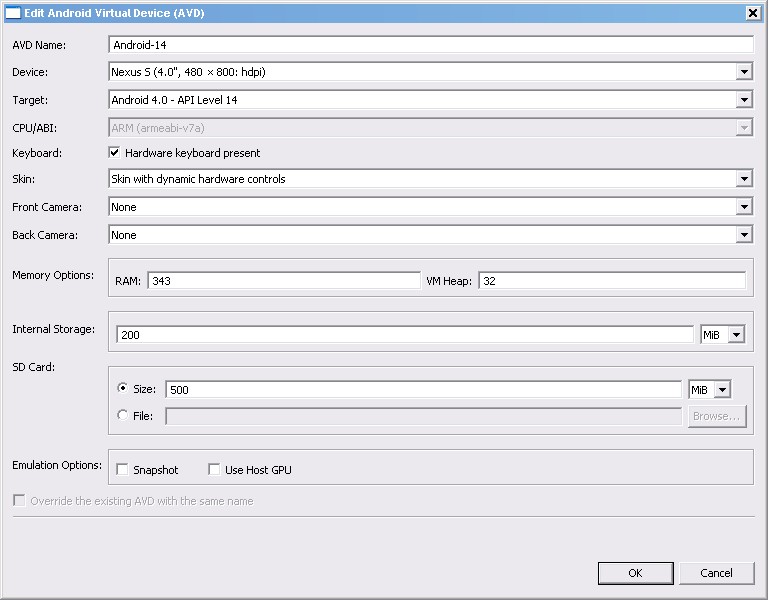Image resolution: width=768 pixels, height=600 pixels.
Task: Expand the Target API level dropdown
Action: pos(743,100)
